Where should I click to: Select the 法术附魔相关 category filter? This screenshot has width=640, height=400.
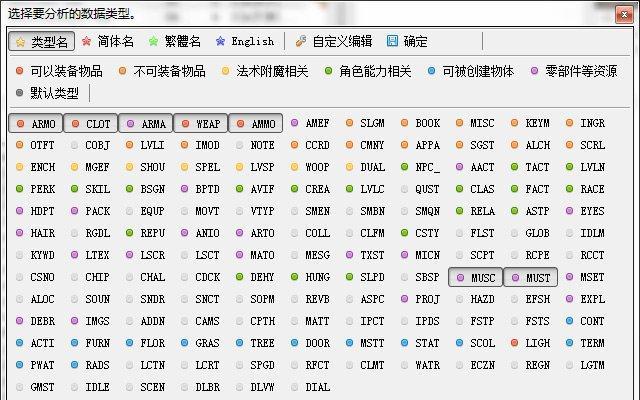coord(264,71)
